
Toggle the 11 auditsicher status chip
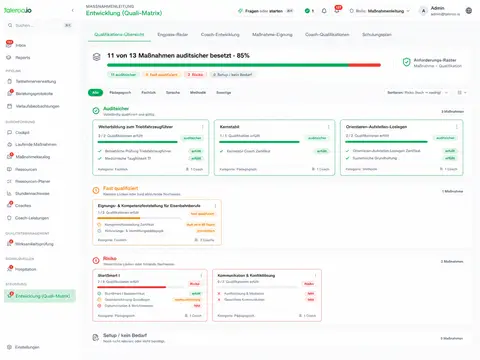(123, 75)
